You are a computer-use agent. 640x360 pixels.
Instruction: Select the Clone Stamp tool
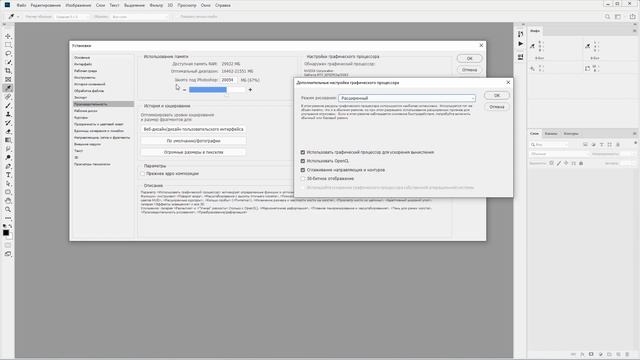(8, 114)
